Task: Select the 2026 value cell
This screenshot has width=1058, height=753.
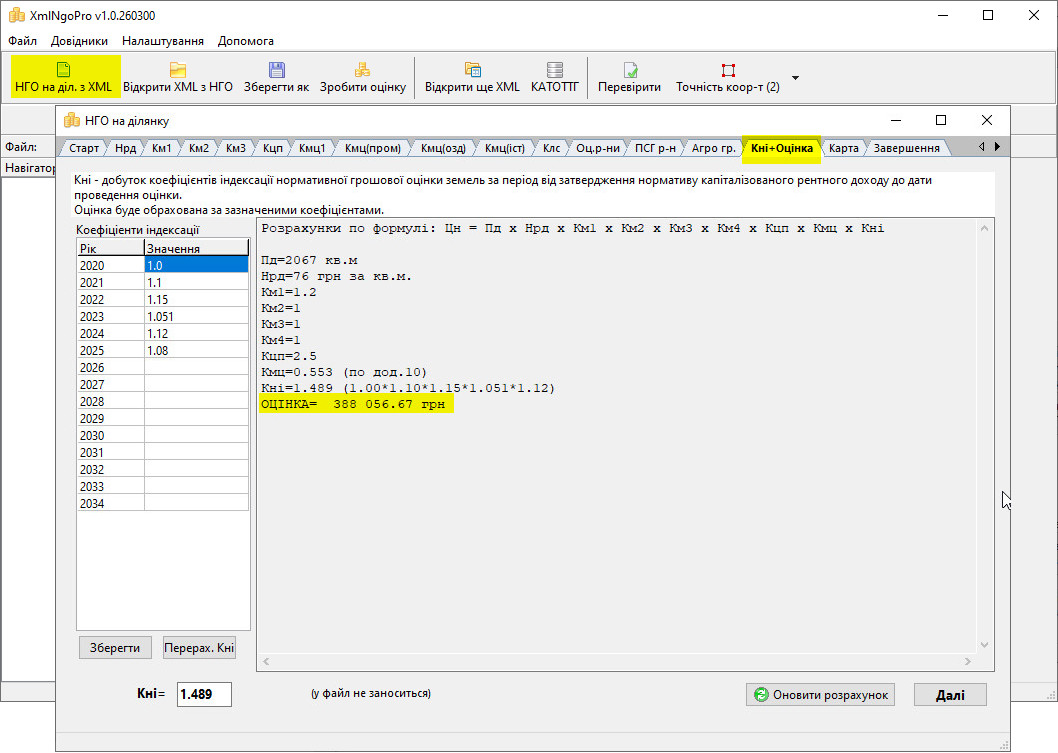Action: [x=195, y=367]
